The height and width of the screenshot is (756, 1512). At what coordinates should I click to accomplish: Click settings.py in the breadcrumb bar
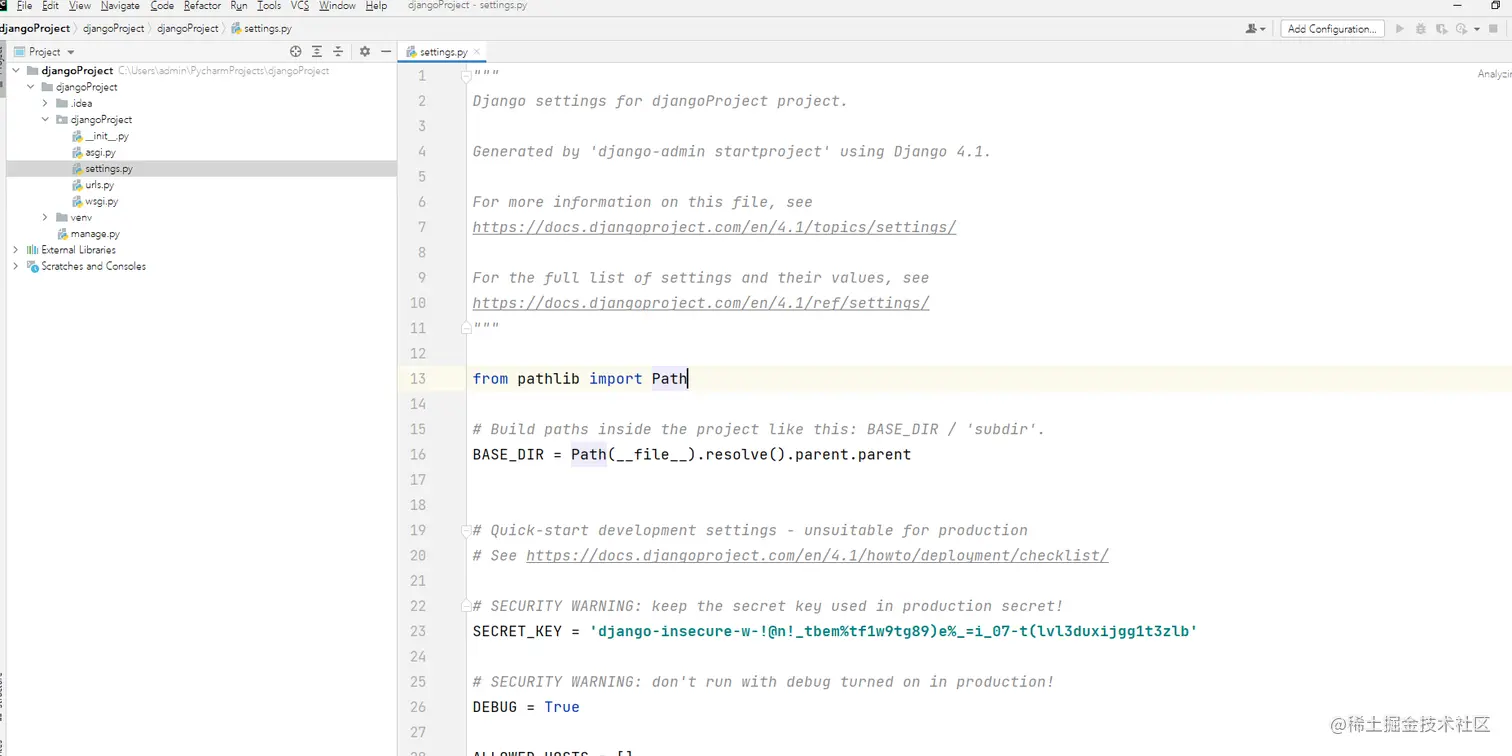(262, 29)
